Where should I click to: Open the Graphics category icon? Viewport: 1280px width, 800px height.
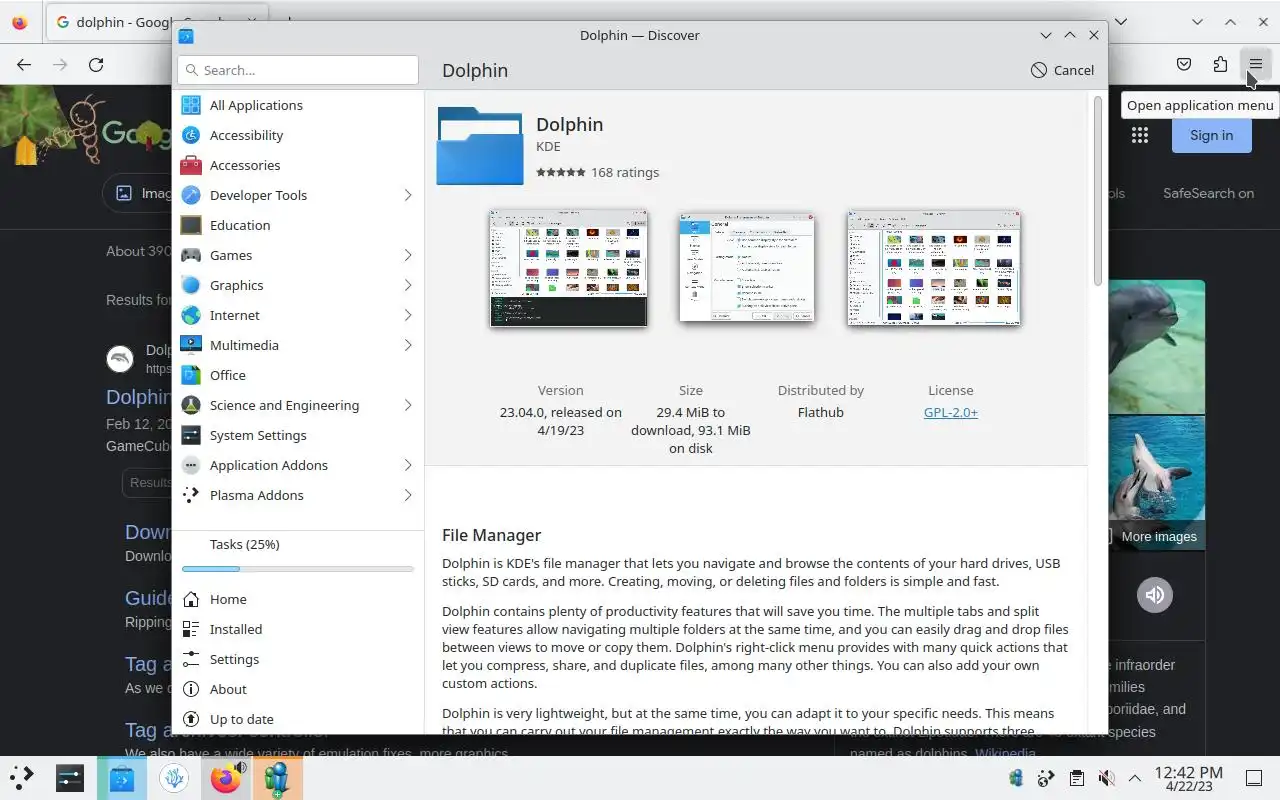(191, 285)
